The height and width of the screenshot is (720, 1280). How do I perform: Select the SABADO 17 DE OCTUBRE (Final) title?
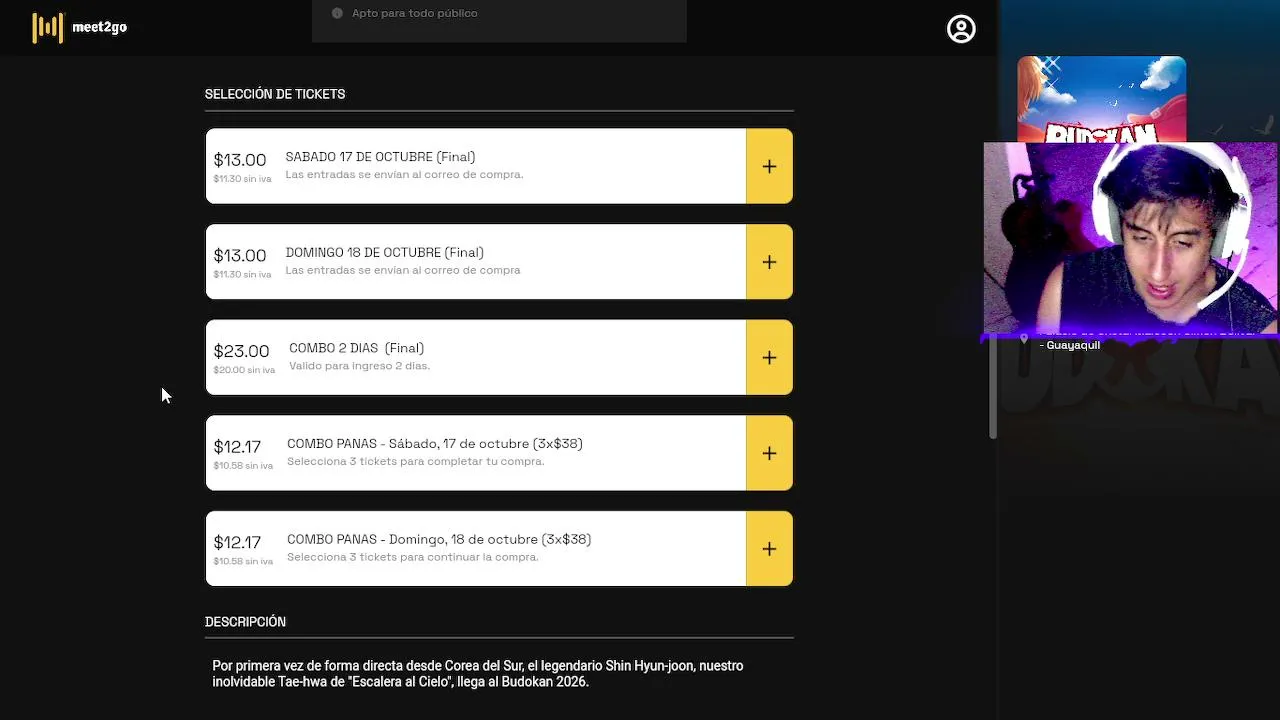[380, 157]
